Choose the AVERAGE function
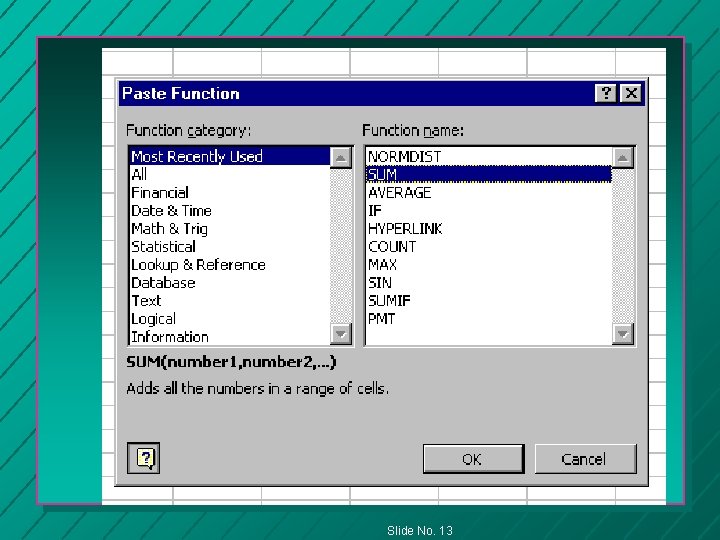The width and height of the screenshot is (720, 540). pyautogui.click(x=489, y=192)
